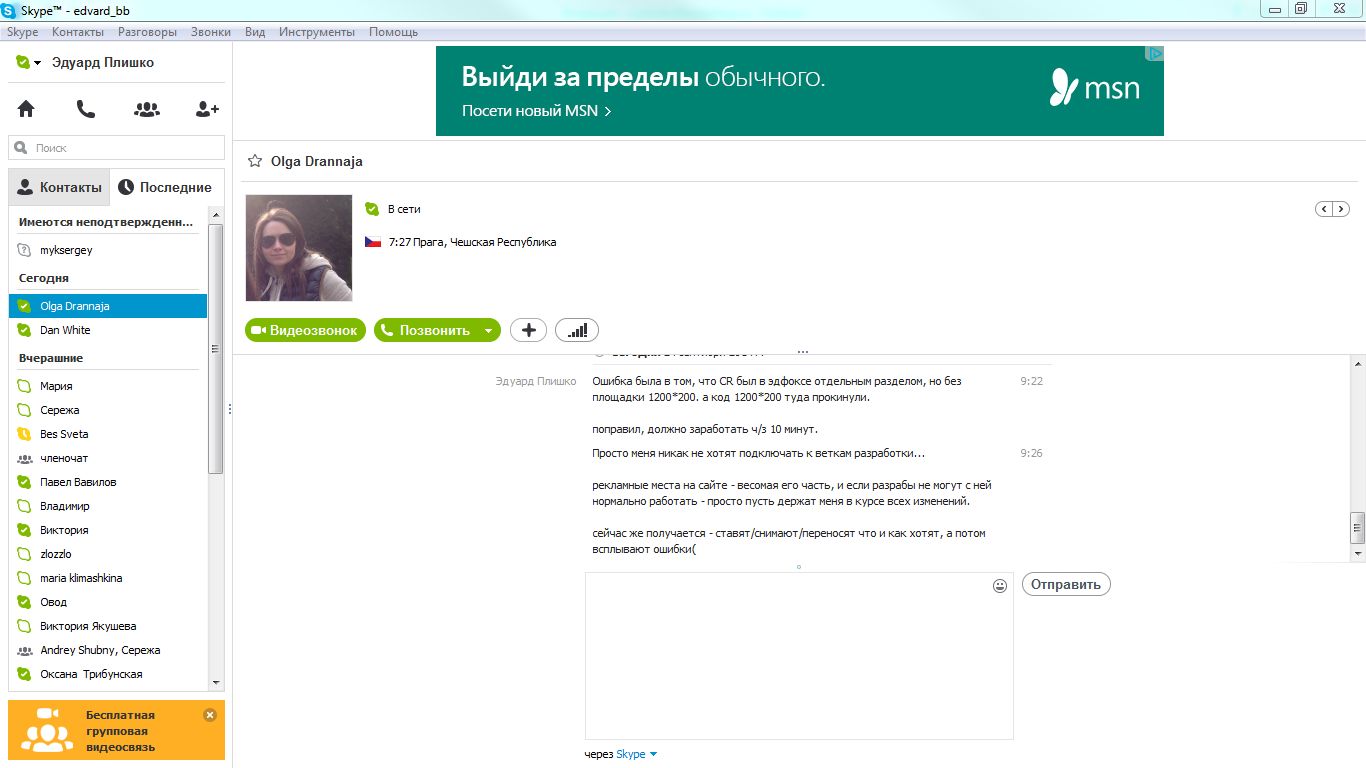Click the AdChoices icon on MSN banner

coord(1155,54)
